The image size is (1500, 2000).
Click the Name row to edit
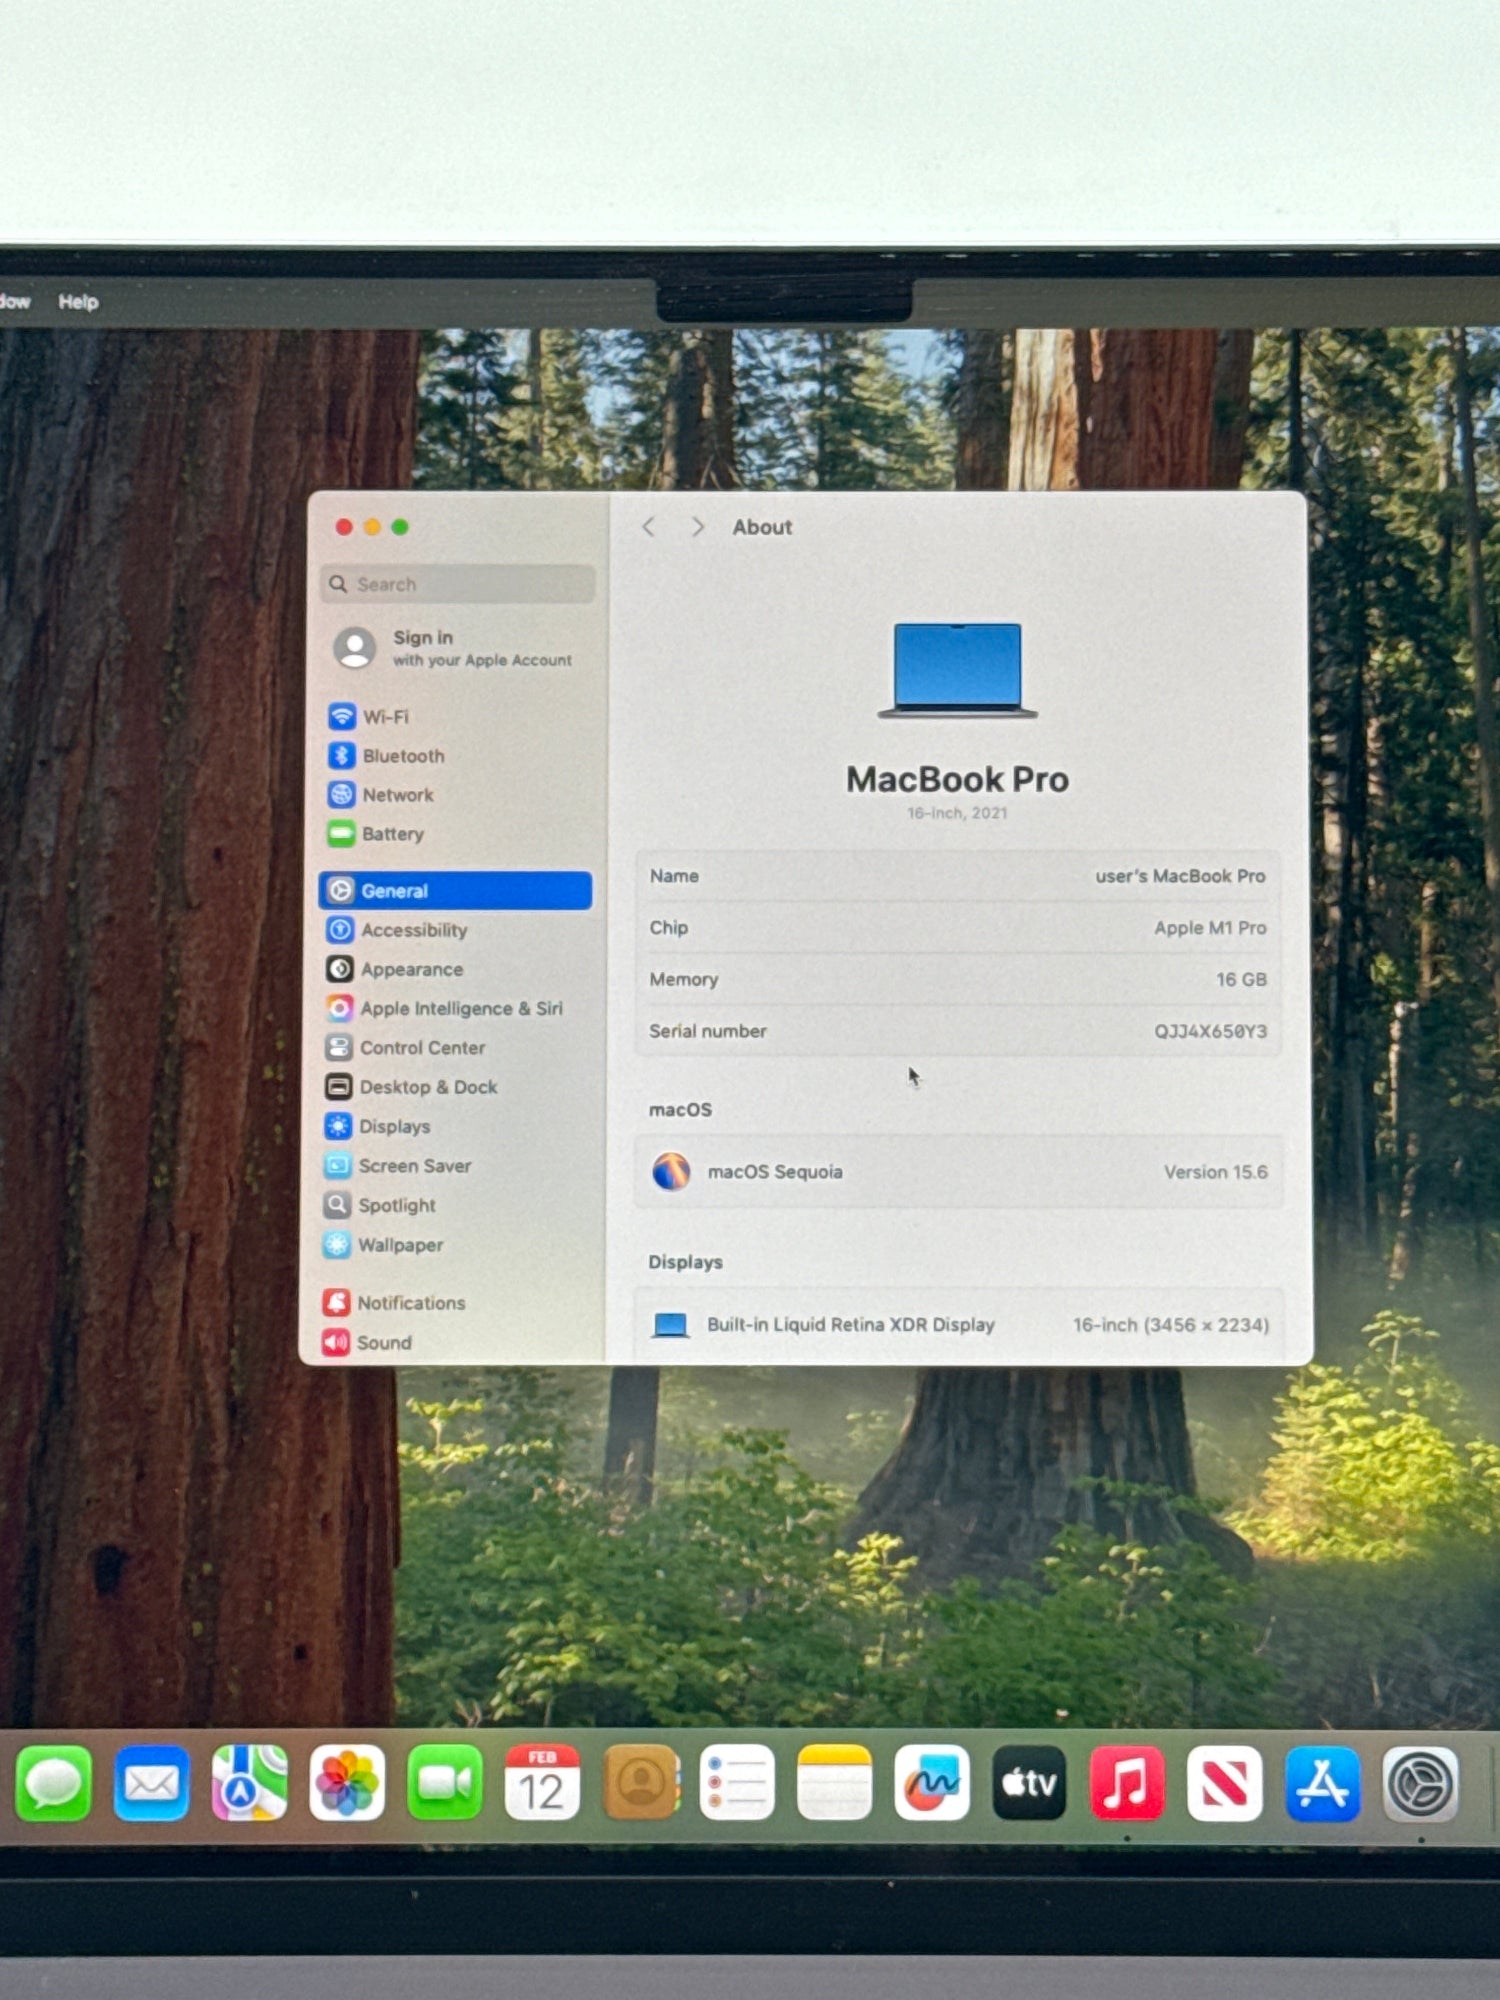[x=957, y=876]
